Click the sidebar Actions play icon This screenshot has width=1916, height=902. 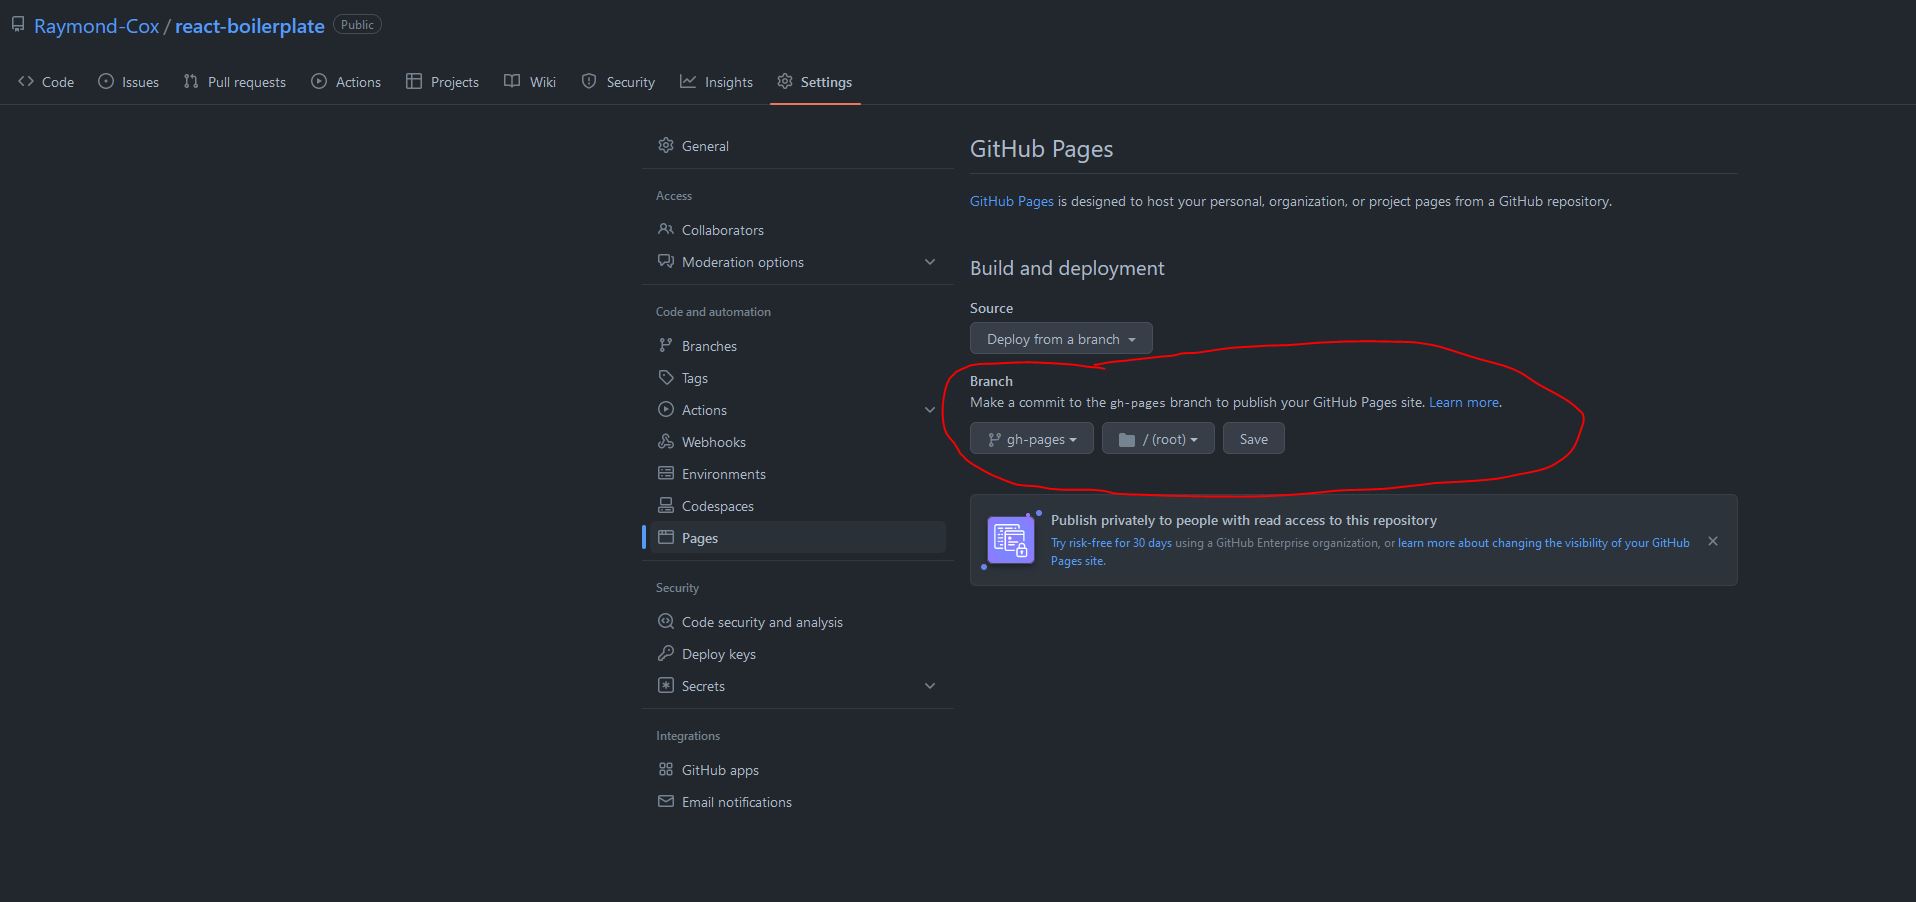666,409
